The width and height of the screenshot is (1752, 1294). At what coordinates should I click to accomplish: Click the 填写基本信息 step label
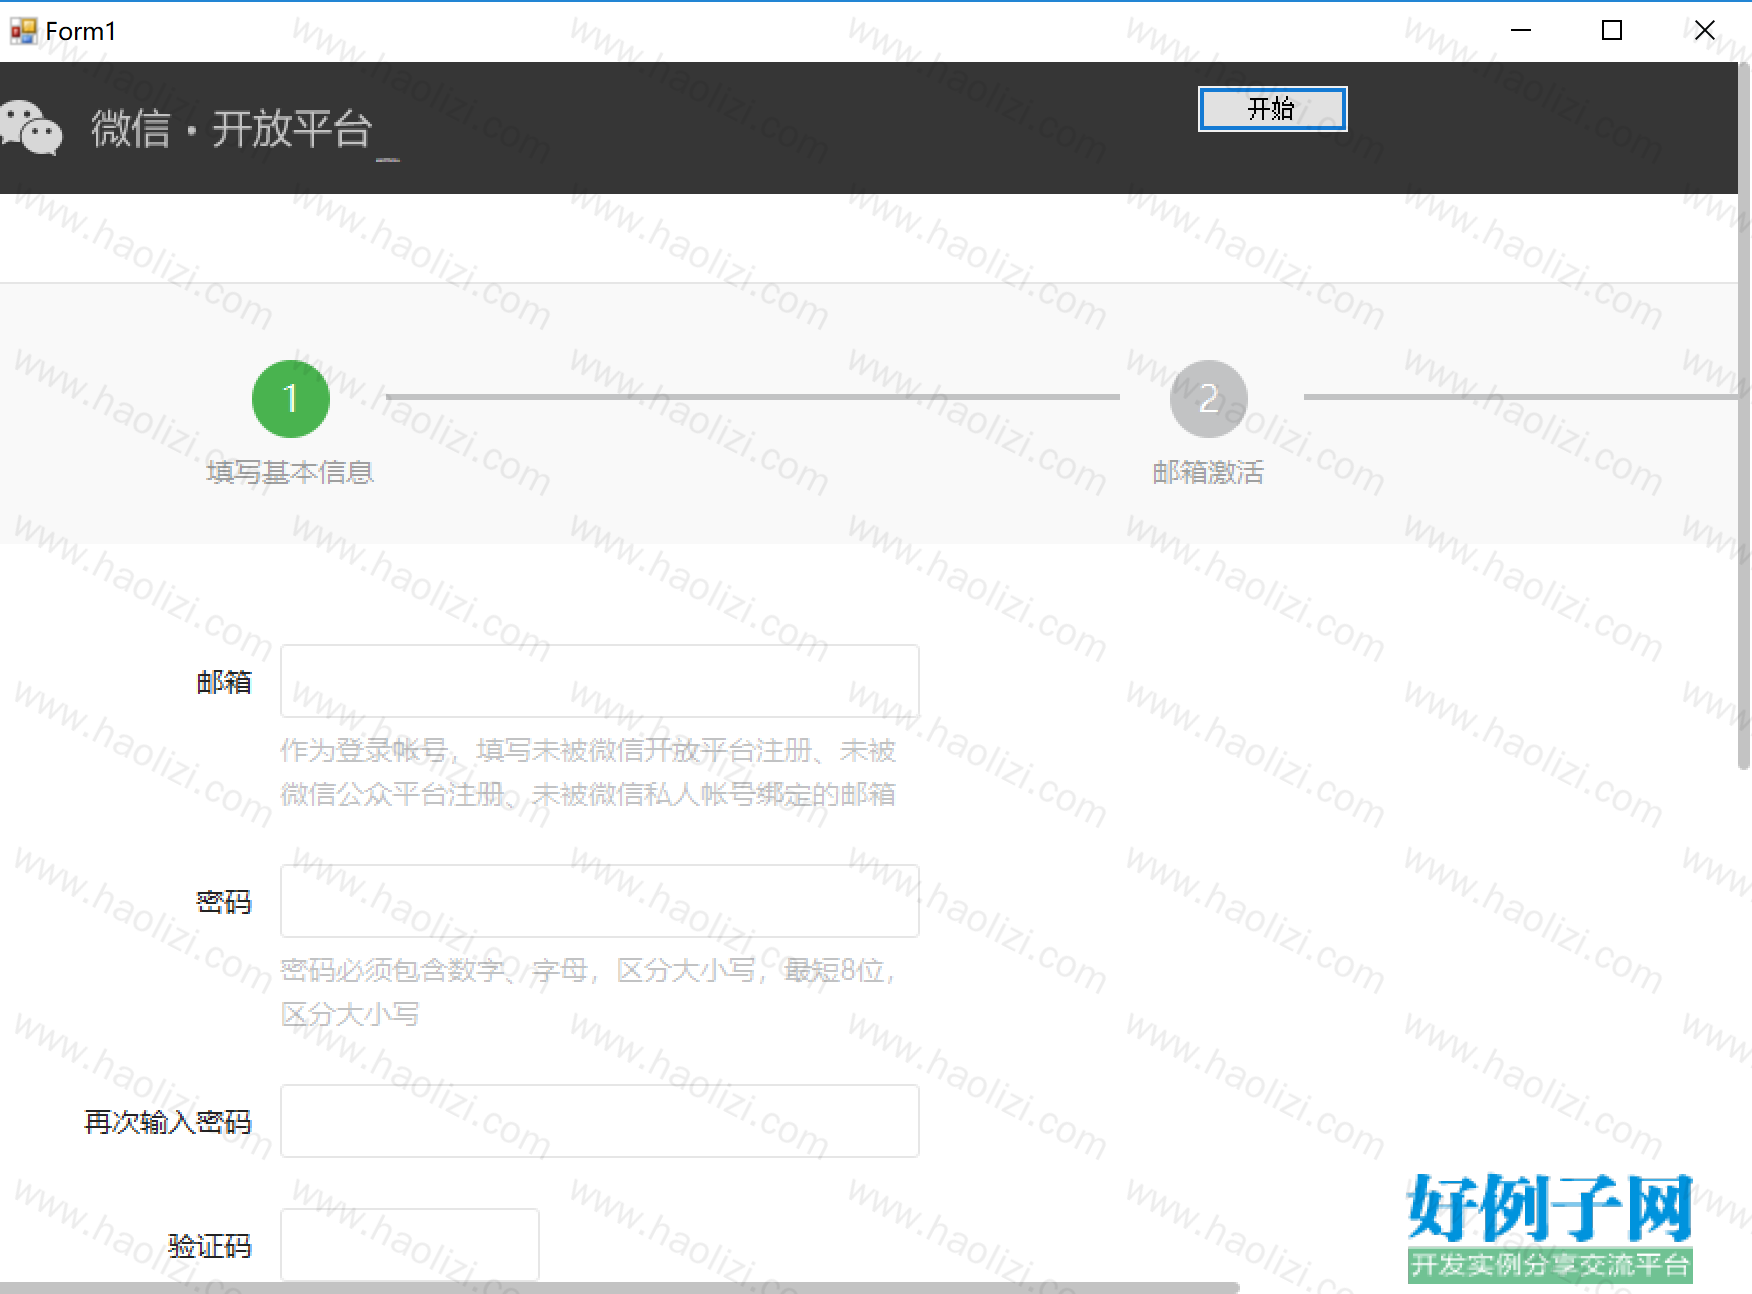point(290,472)
